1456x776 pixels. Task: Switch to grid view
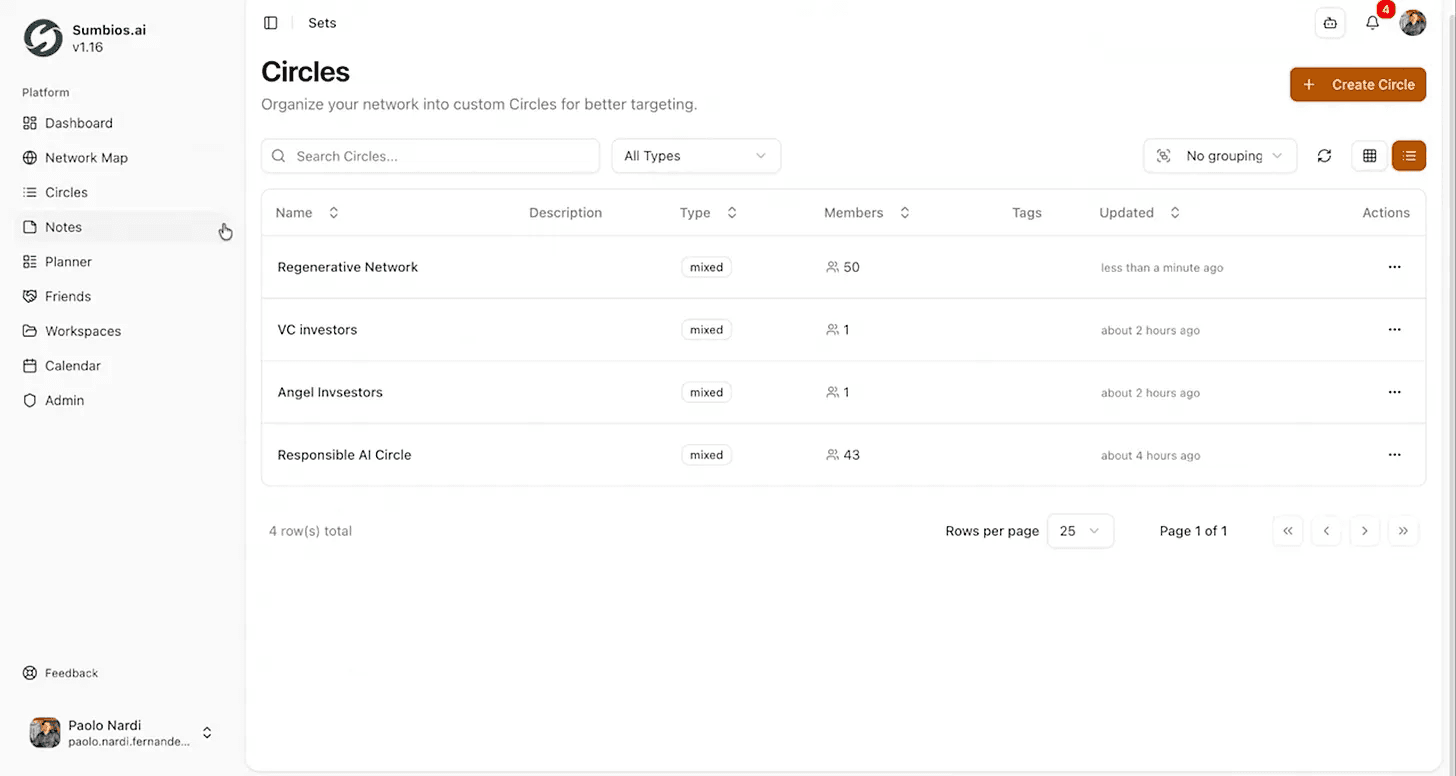pyautogui.click(x=1369, y=156)
